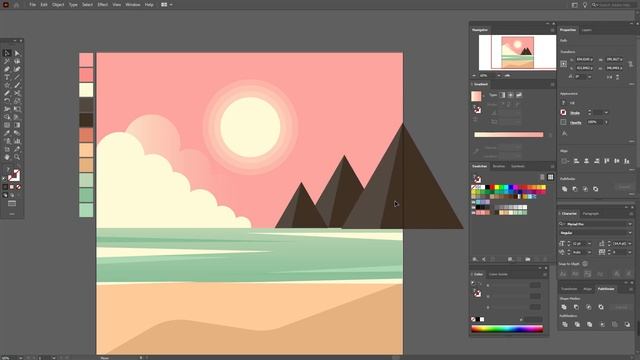Open the File menu
640x360 pixels.
pyautogui.click(x=32, y=5)
